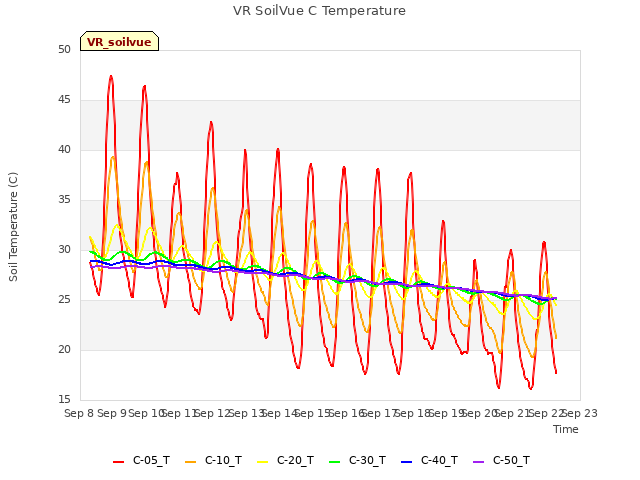640x480 pixels.
Task: Click the Soil Temperature (C) axis title
Action: (13, 227)
